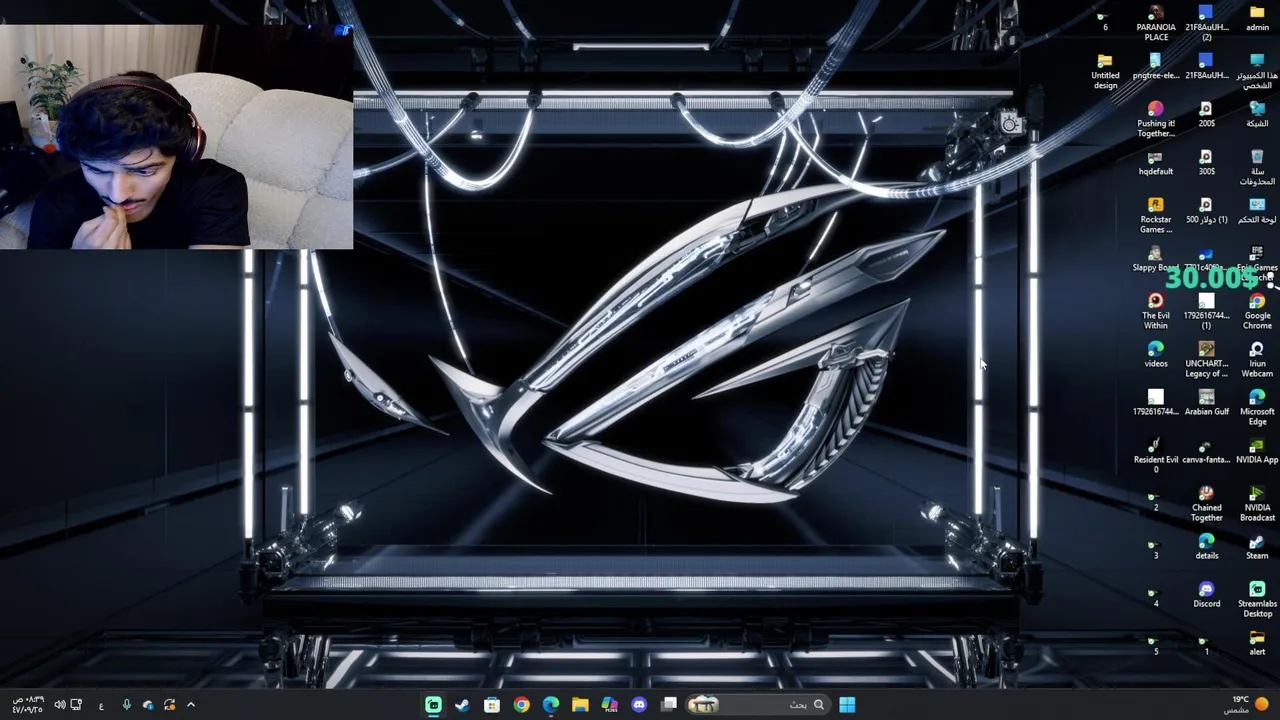Switch input language indicator in tray
The height and width of the screenshot is (720, 1280).
coord(101,705)
